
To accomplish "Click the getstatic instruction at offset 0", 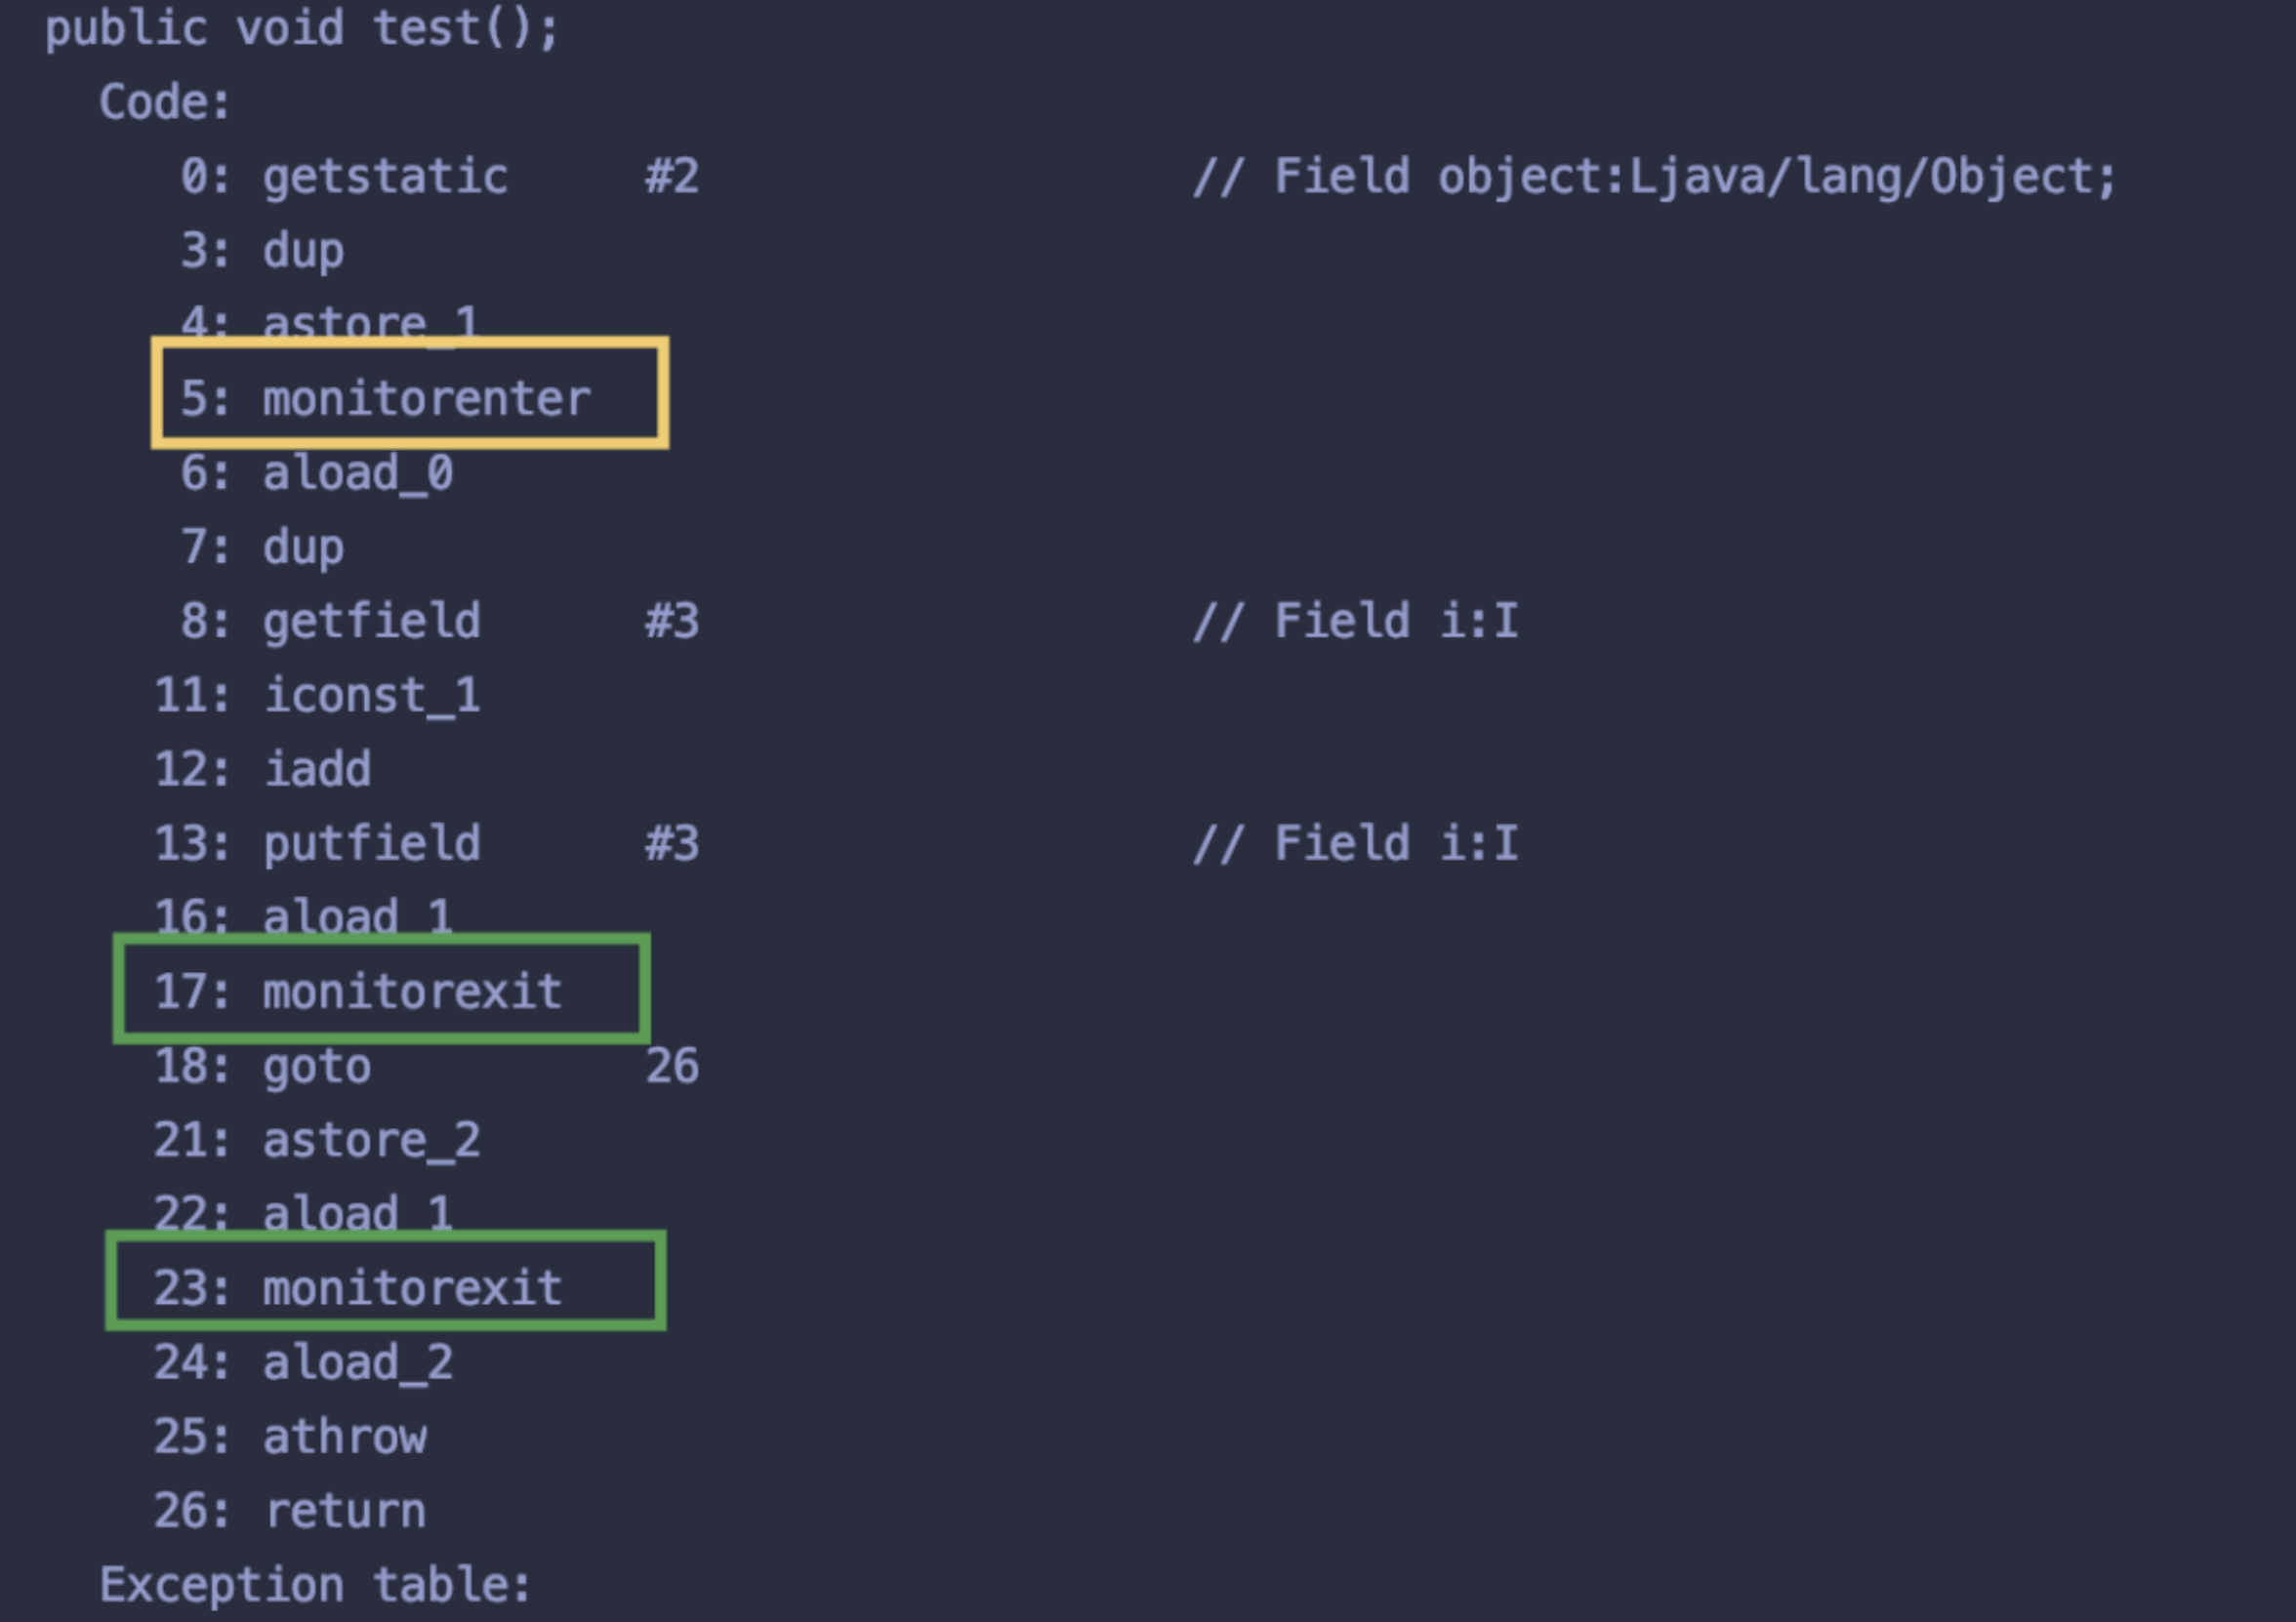I will pyautogui.click(x=385, y=177).
